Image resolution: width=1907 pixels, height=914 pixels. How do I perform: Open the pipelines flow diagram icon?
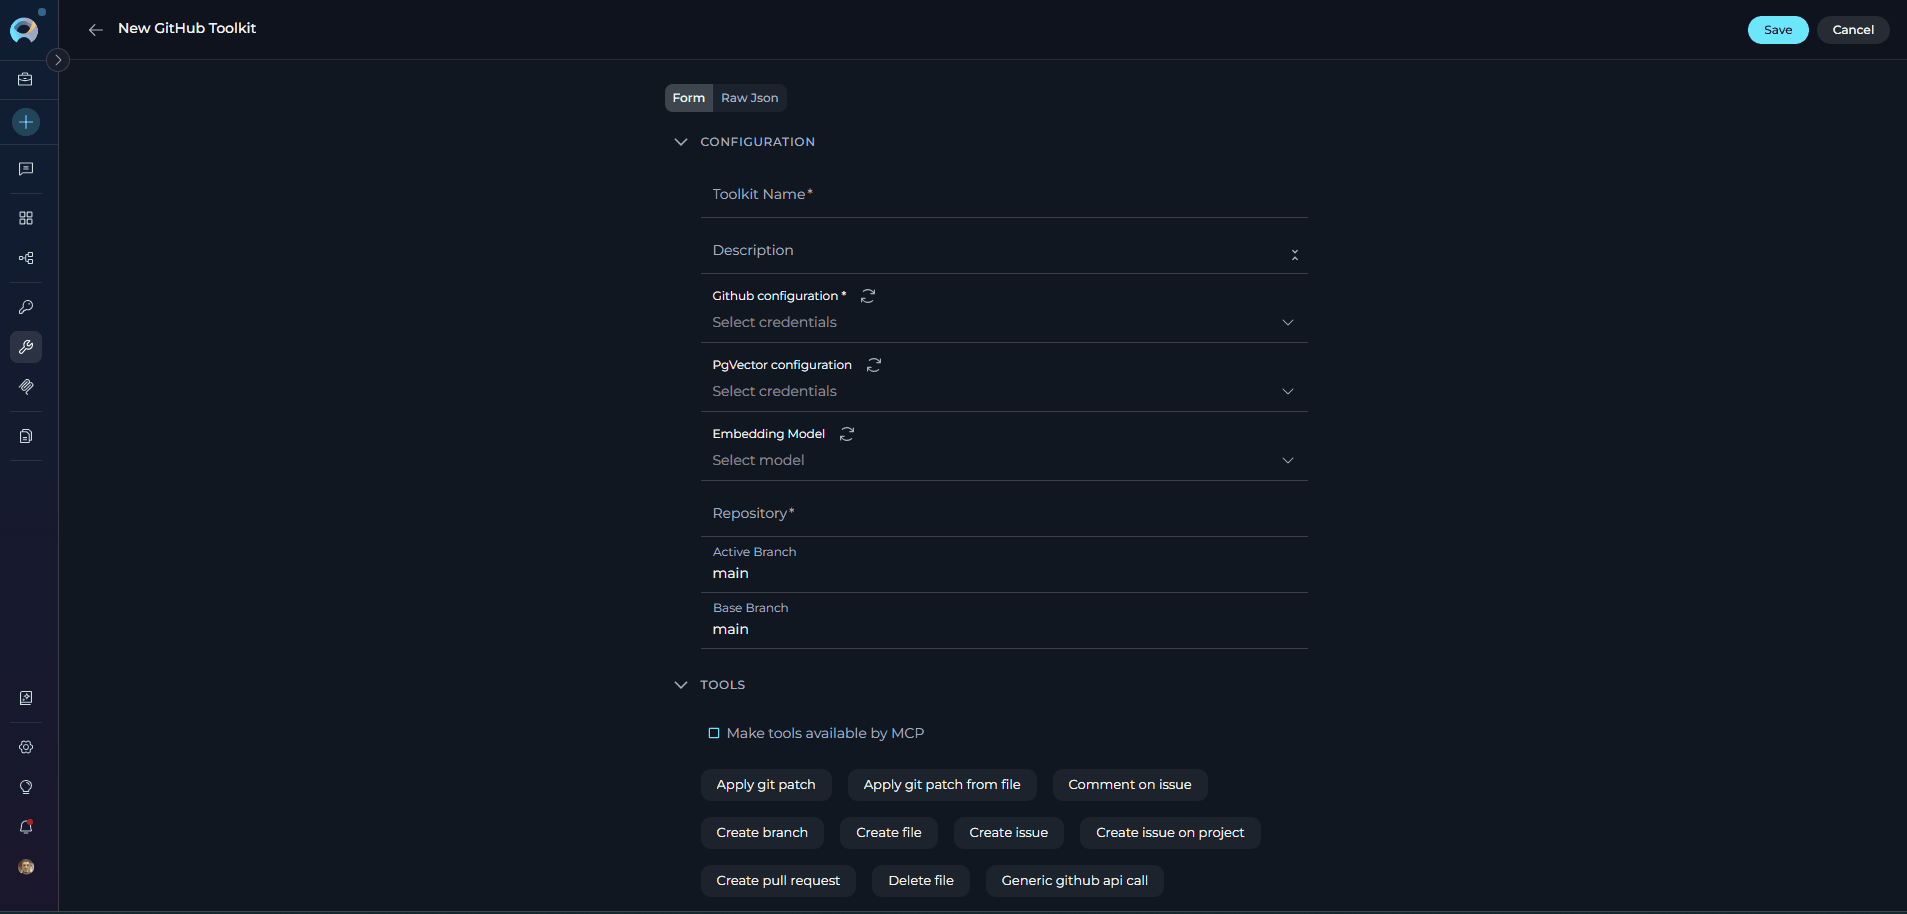tap(26, 258)
